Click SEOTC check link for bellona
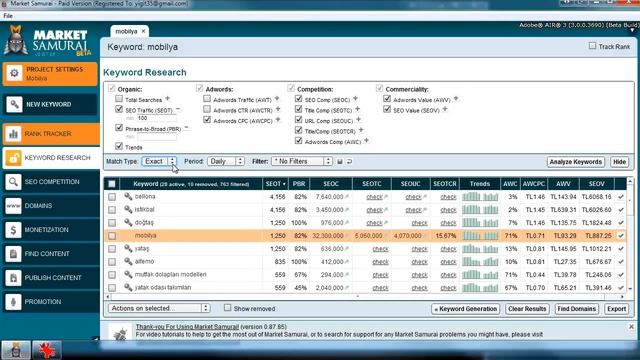Screen dimensions: 640x360 pos(374,197)
